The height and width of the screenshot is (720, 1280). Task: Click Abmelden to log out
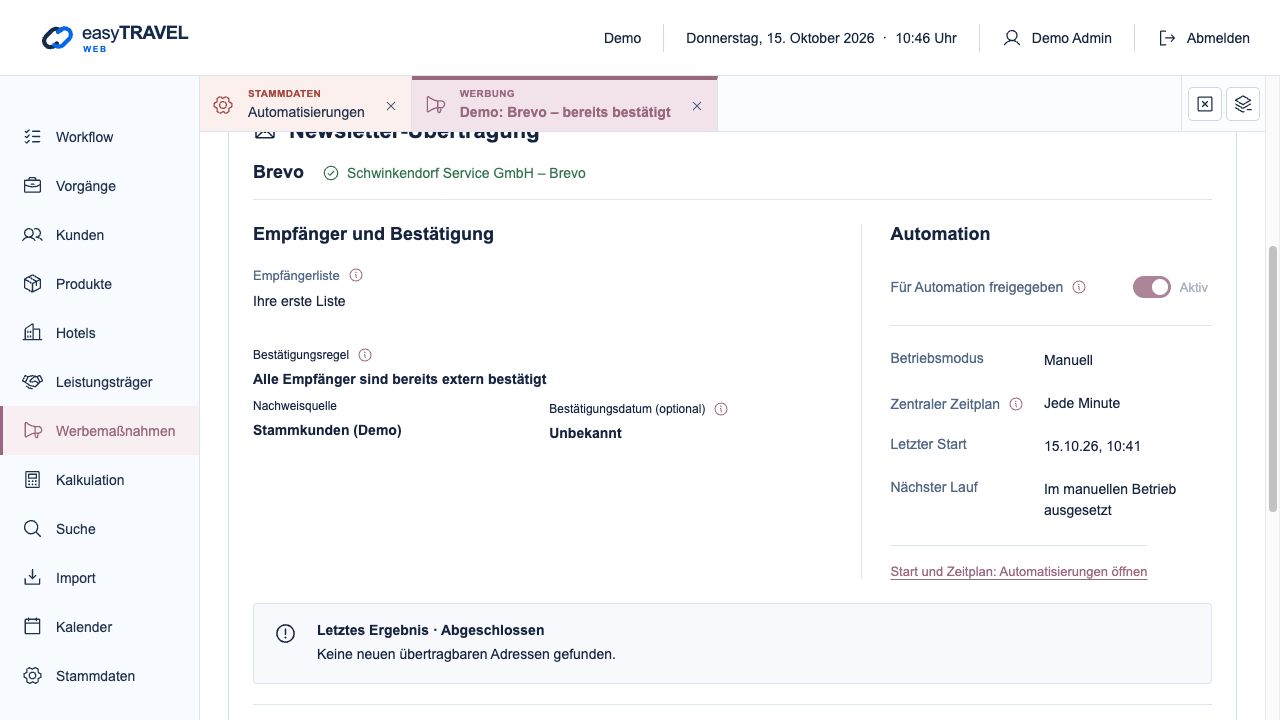(1204, 38)
